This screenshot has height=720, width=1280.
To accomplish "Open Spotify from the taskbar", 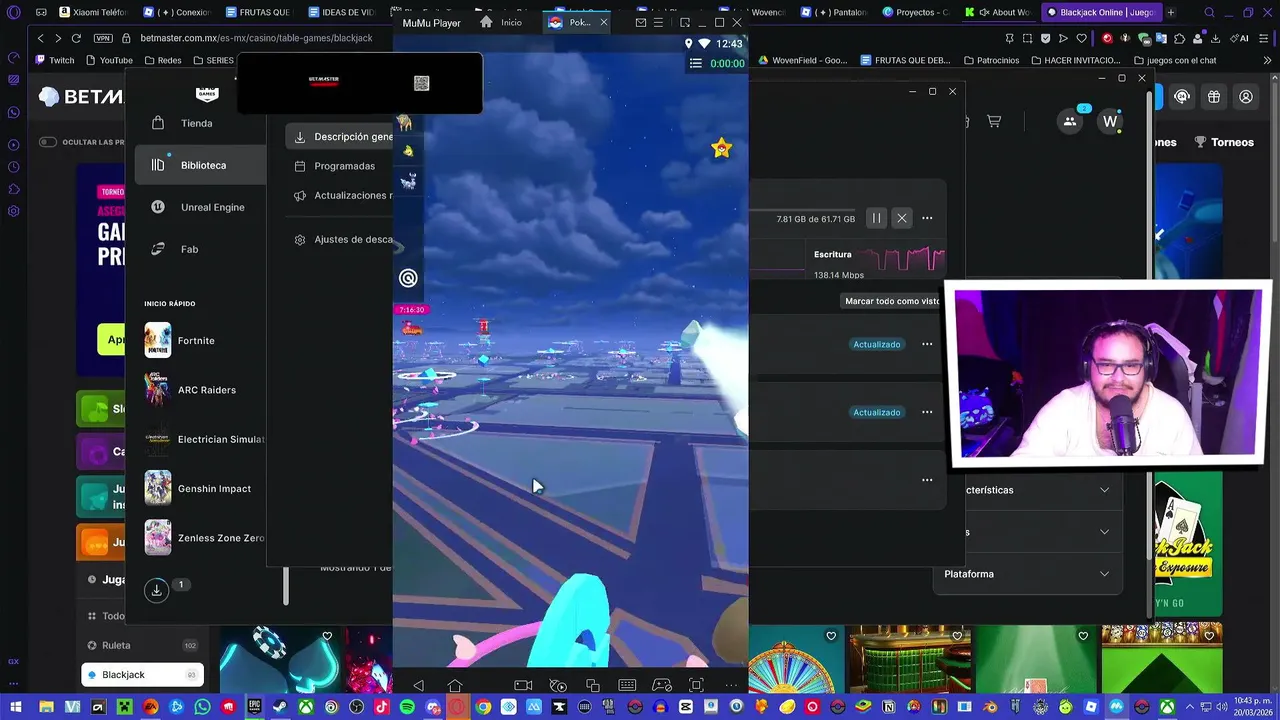I will [x=407, y=707].
